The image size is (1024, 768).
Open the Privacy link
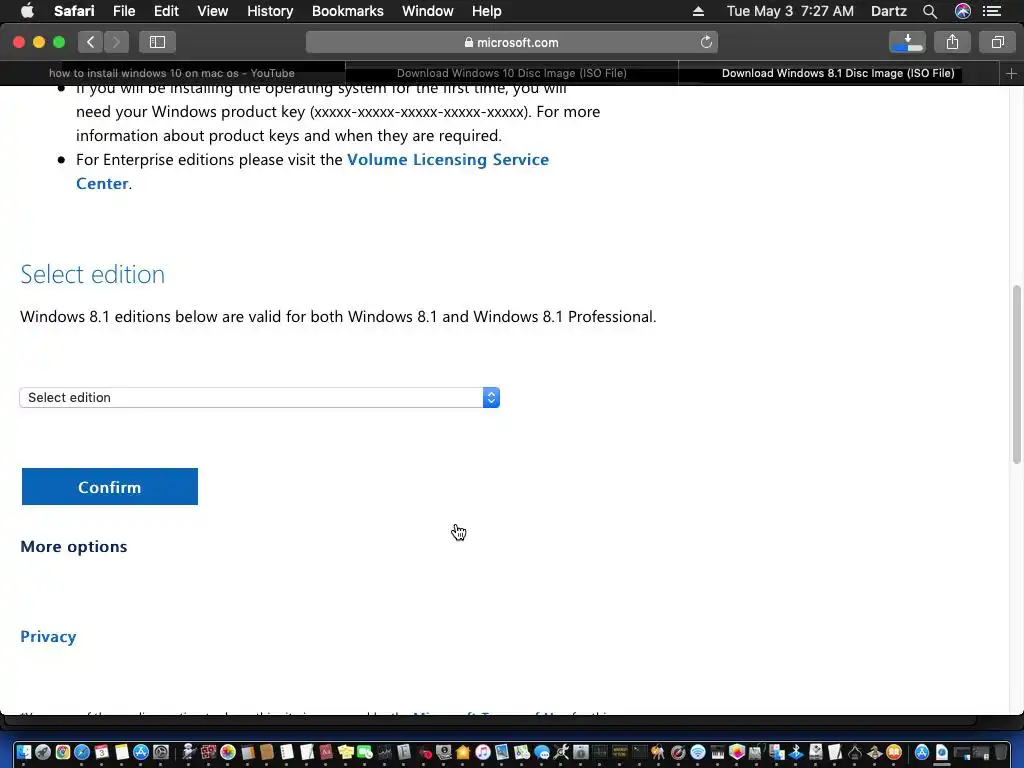pos(48,636)
